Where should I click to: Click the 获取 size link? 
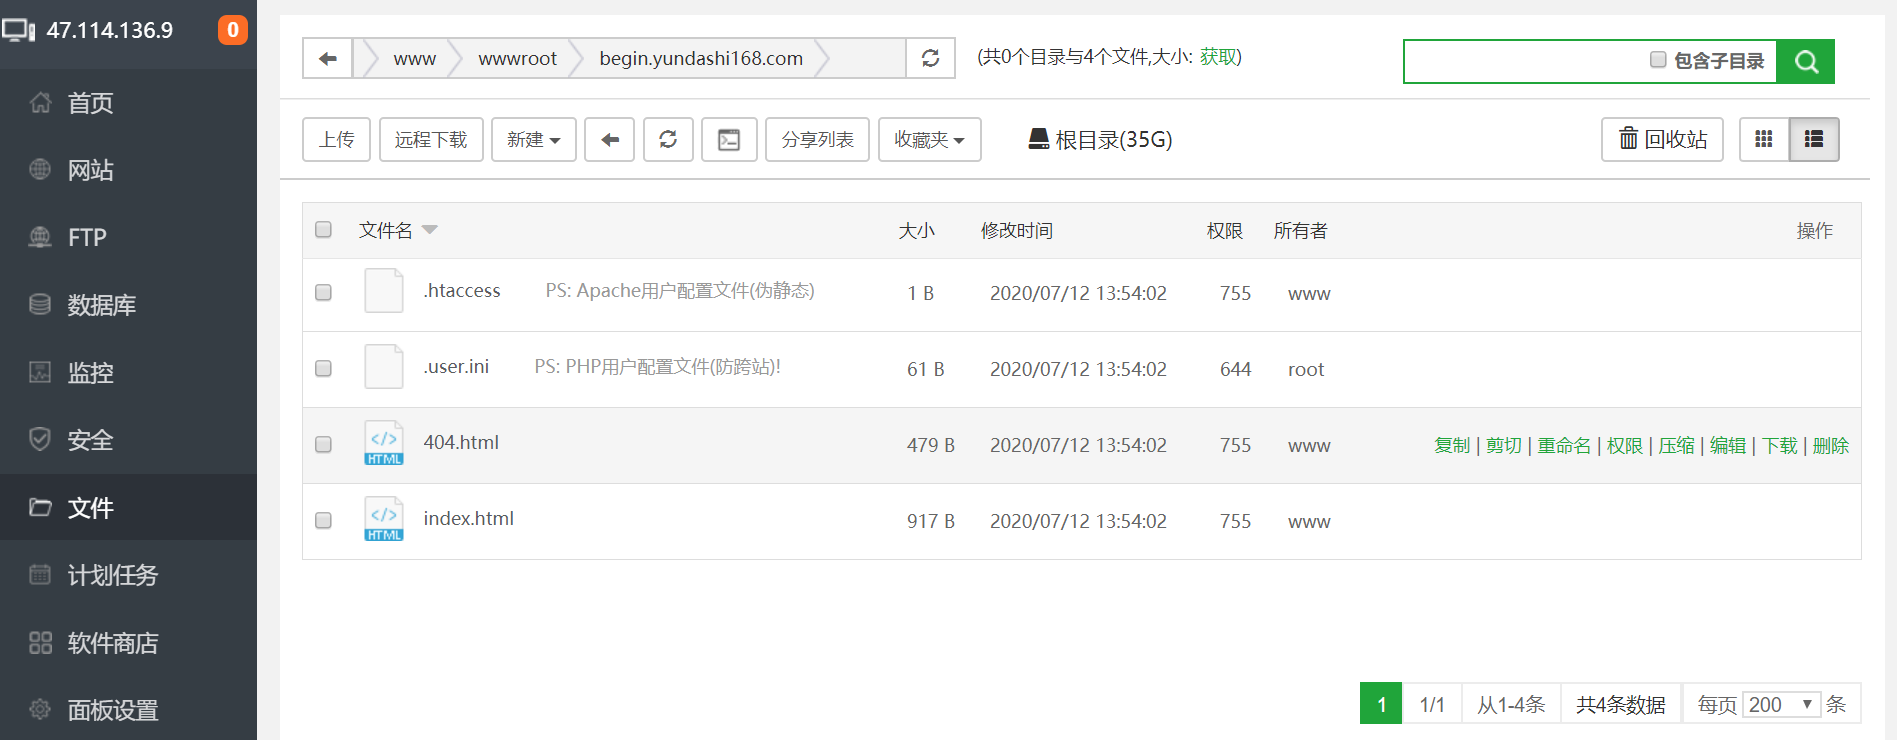(x=1217, y=57)
